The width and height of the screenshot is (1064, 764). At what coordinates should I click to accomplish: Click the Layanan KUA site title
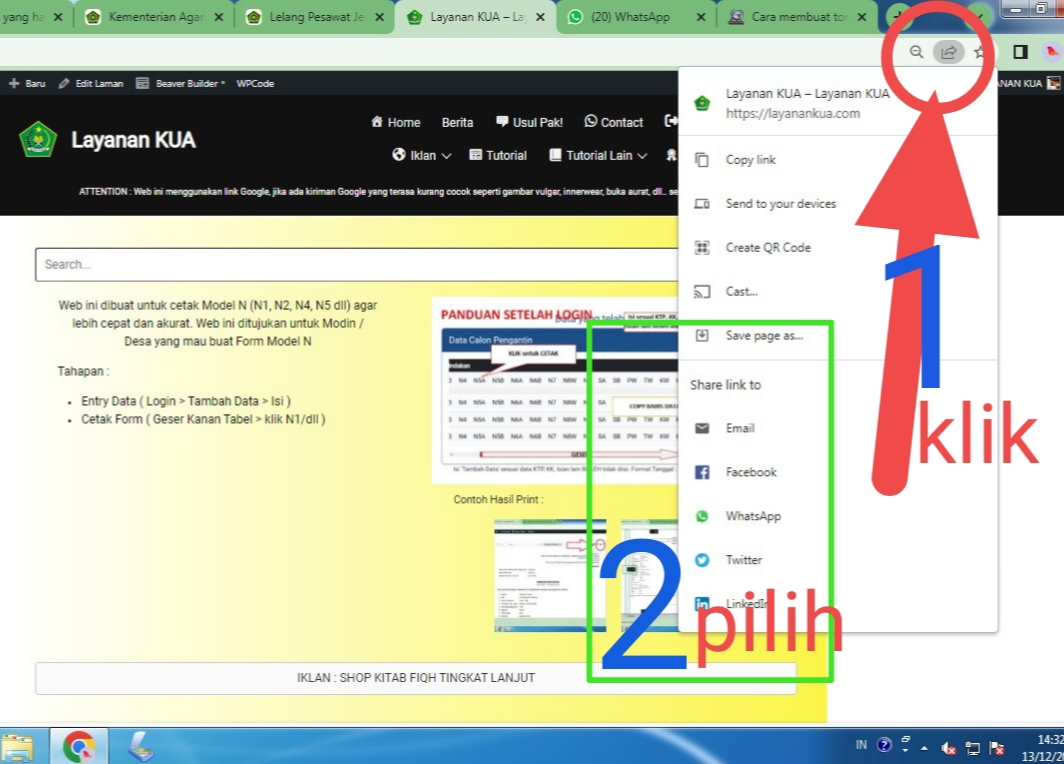point(134,140)
